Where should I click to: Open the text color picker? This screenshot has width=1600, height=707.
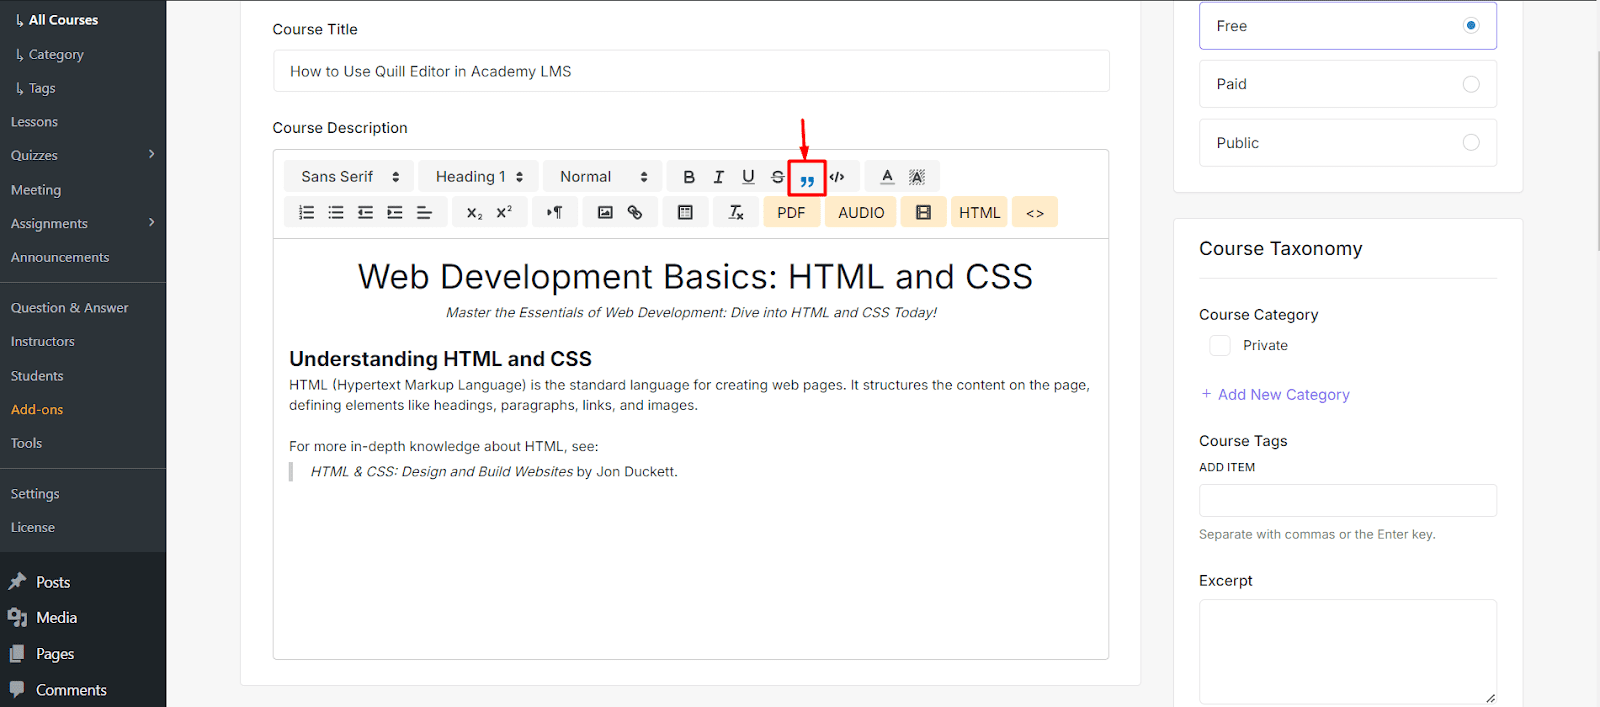pos(887,177)
